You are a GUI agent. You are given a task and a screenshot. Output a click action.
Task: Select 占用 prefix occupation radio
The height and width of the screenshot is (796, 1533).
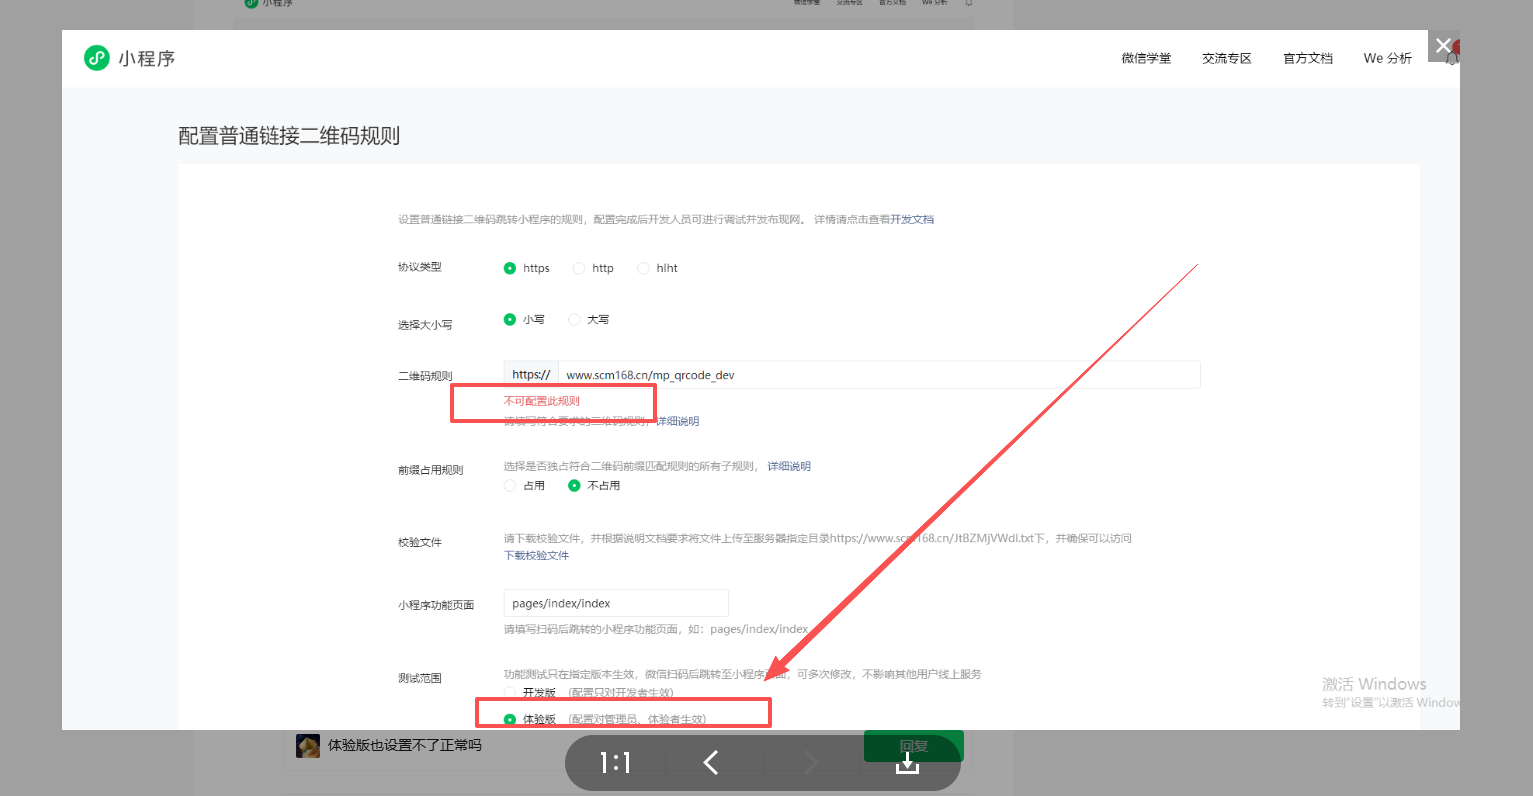click(x=510, y=485)
